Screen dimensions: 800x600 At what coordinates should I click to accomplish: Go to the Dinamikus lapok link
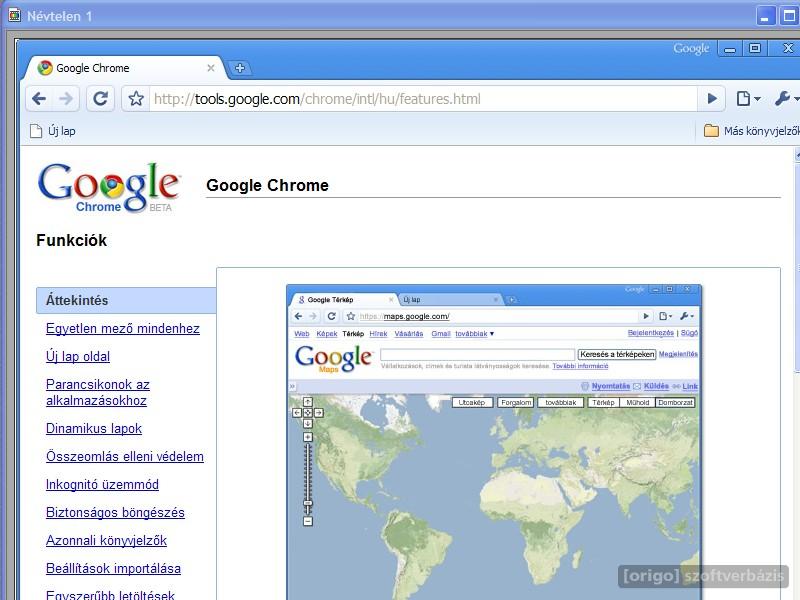(x=94, y=429)
